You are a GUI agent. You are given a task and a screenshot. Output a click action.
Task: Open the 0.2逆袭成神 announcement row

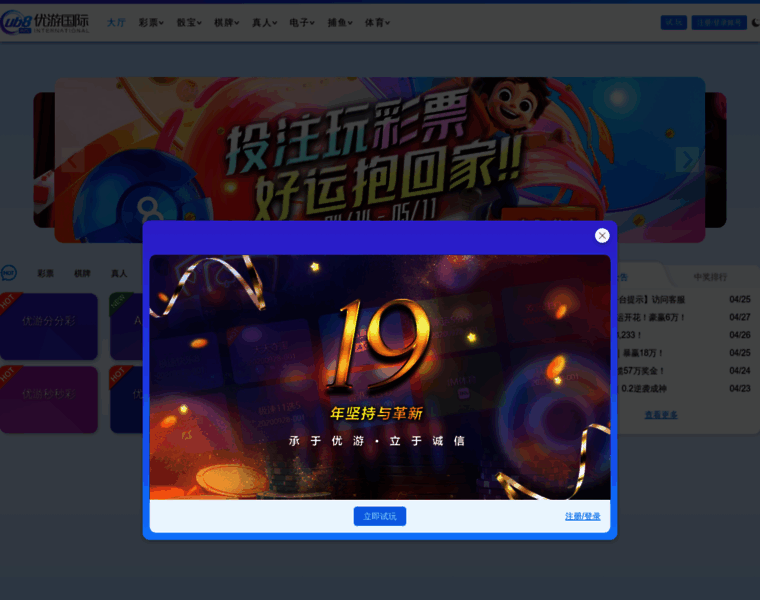(683, 389)
